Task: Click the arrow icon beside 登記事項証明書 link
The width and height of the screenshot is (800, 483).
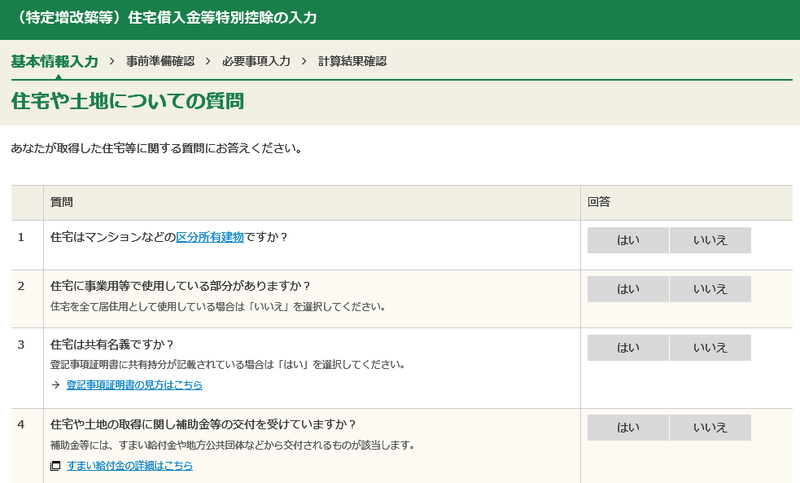Action: pyautogui.click(x=56, y=385)
